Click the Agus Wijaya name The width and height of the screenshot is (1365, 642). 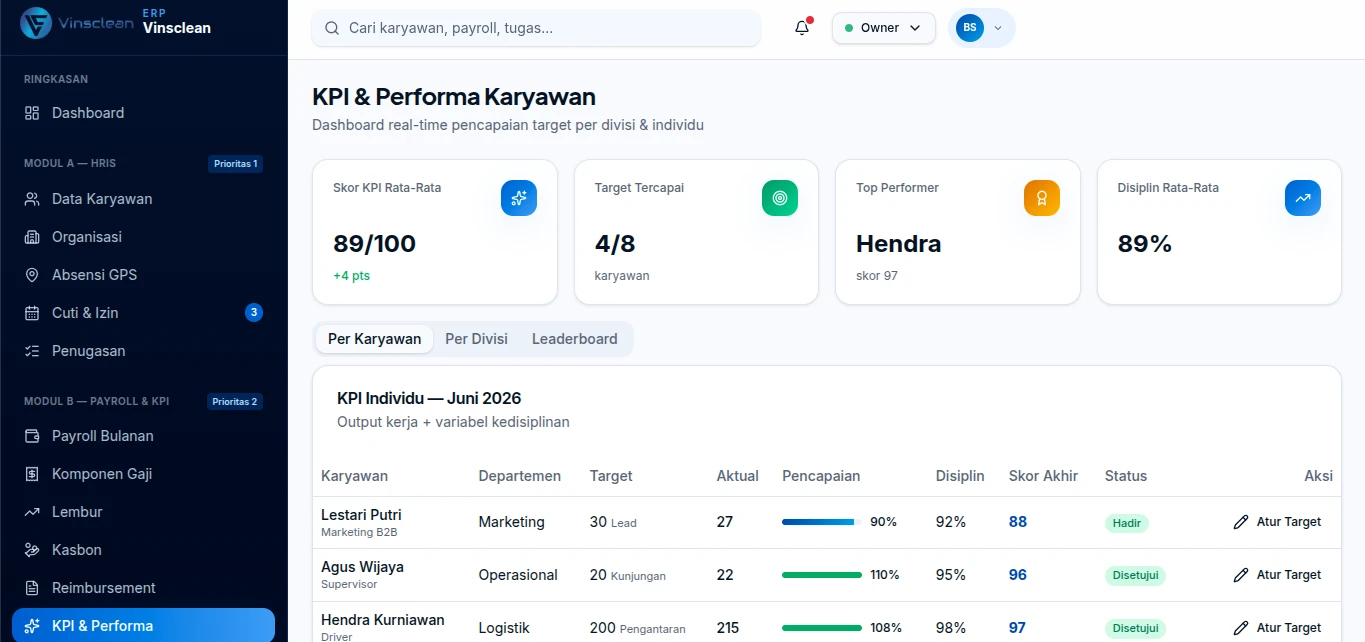point(362,567)
